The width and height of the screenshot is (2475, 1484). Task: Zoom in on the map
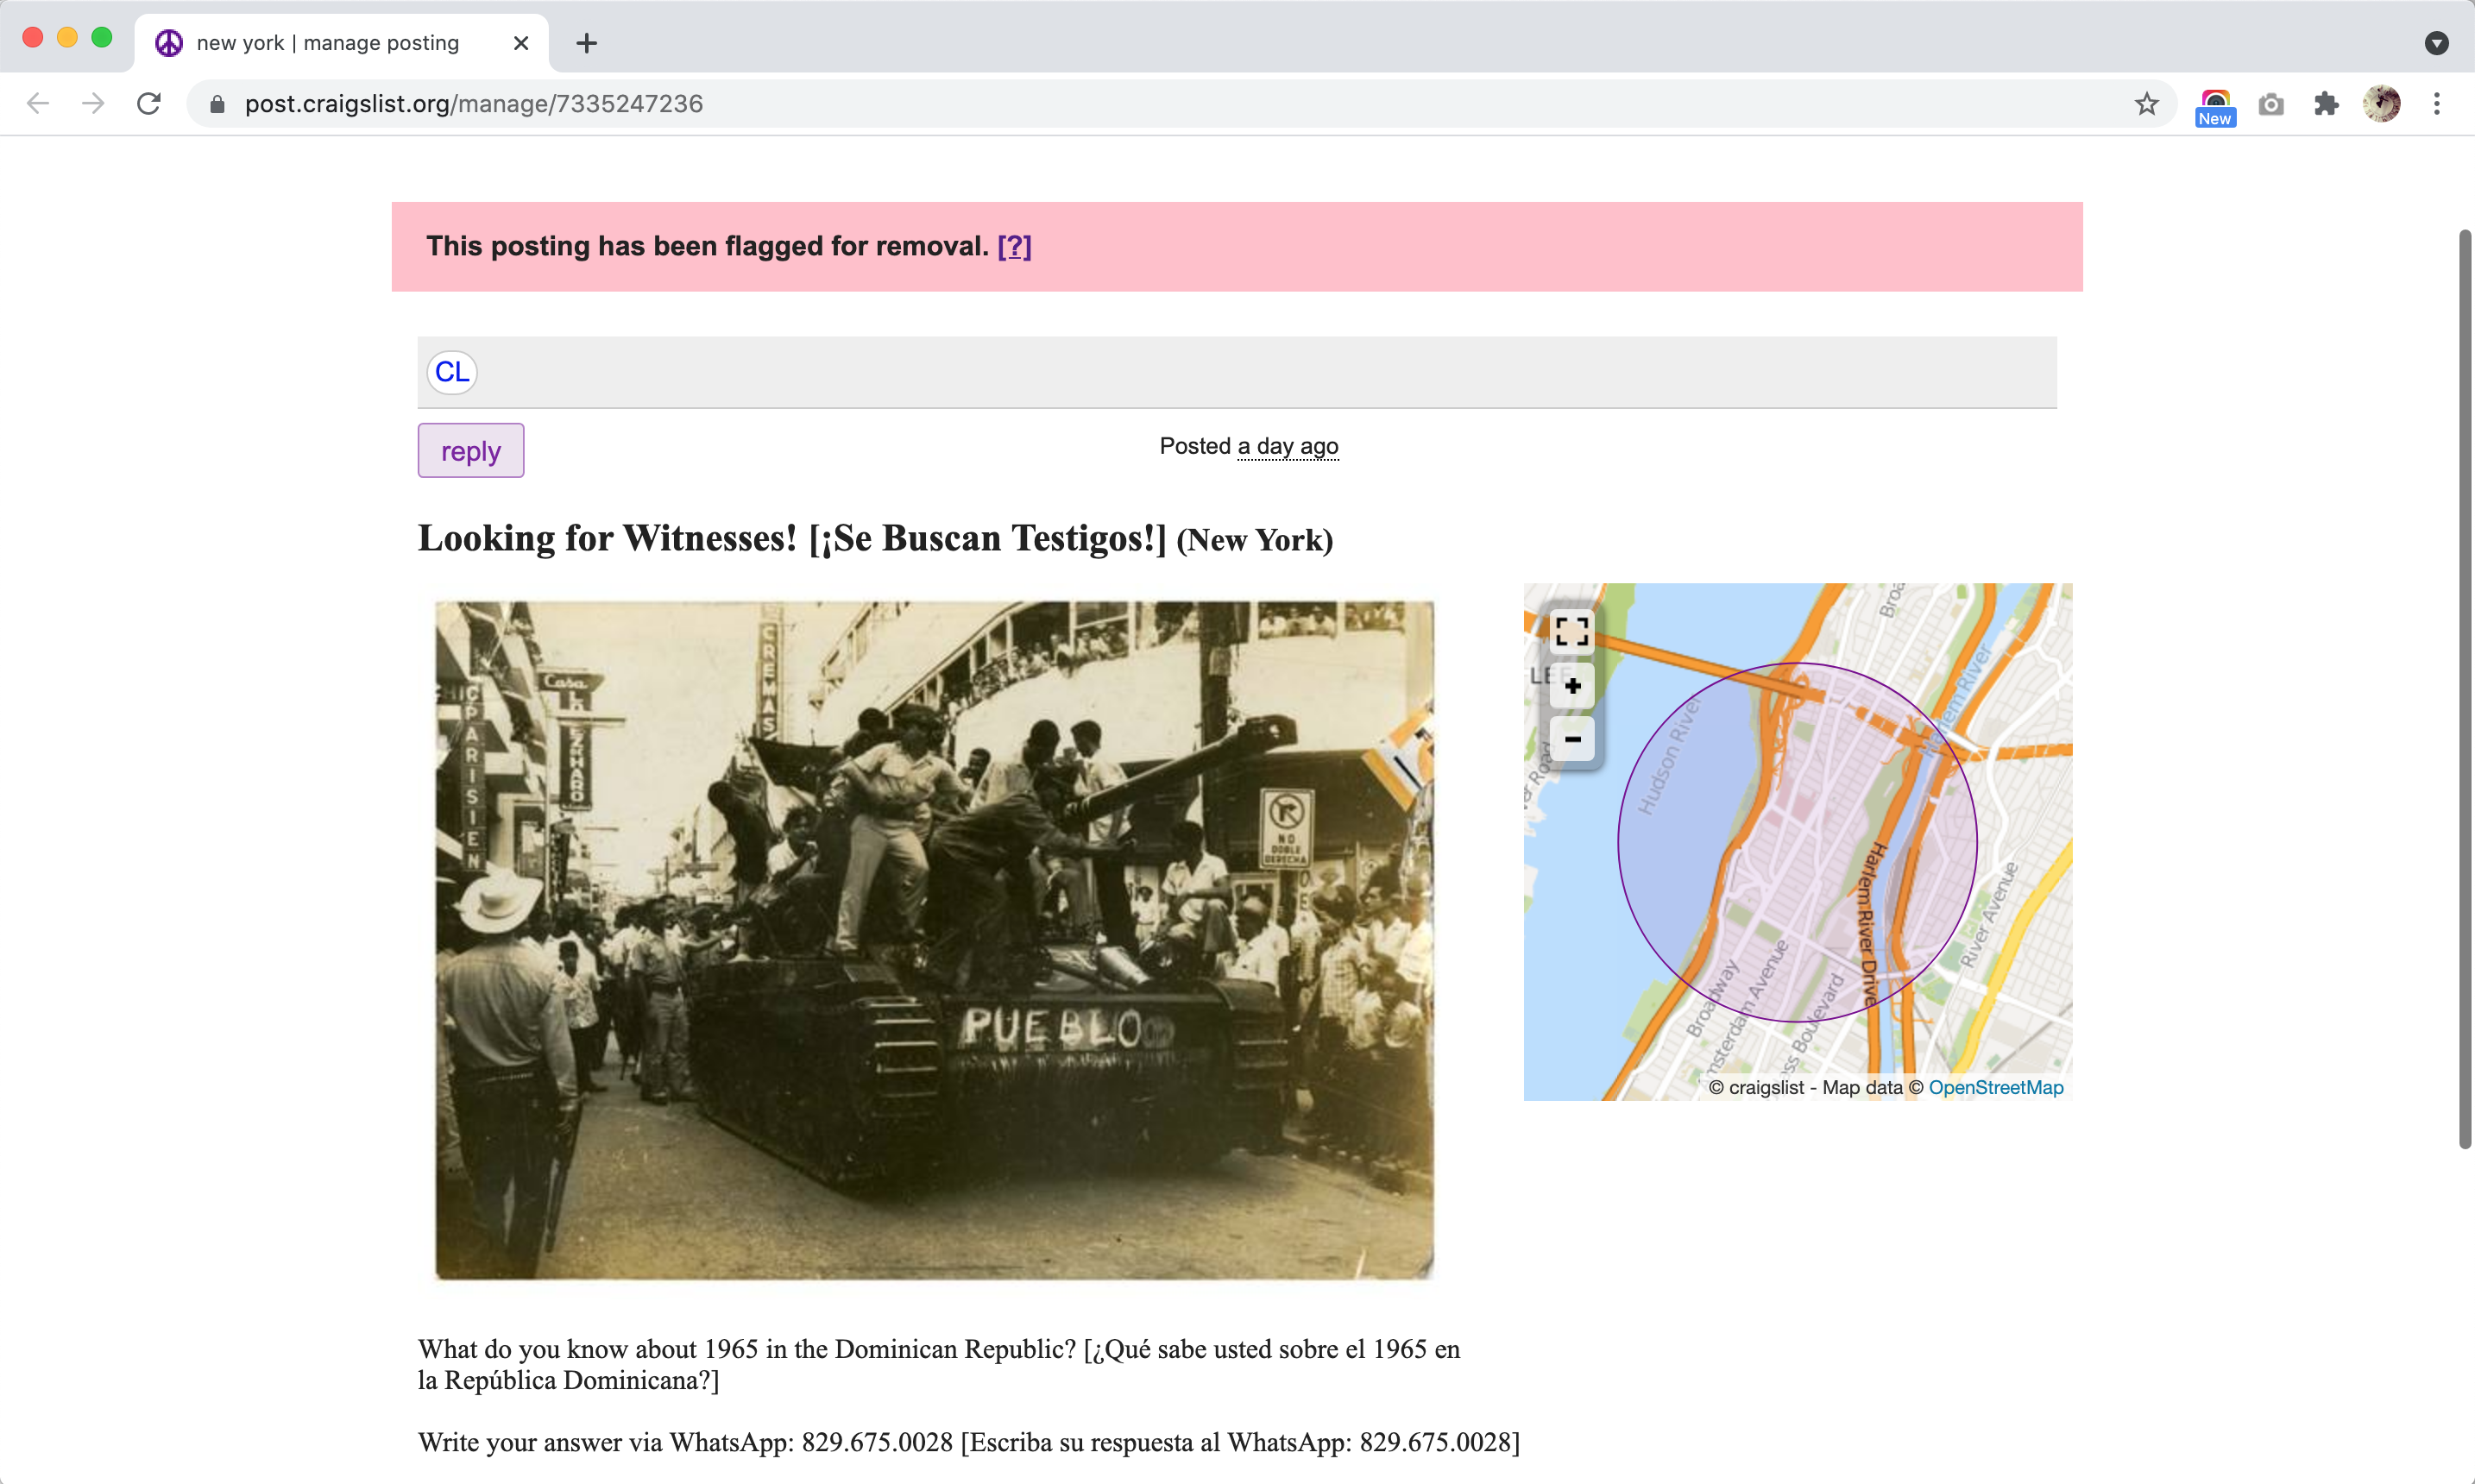1572,686
